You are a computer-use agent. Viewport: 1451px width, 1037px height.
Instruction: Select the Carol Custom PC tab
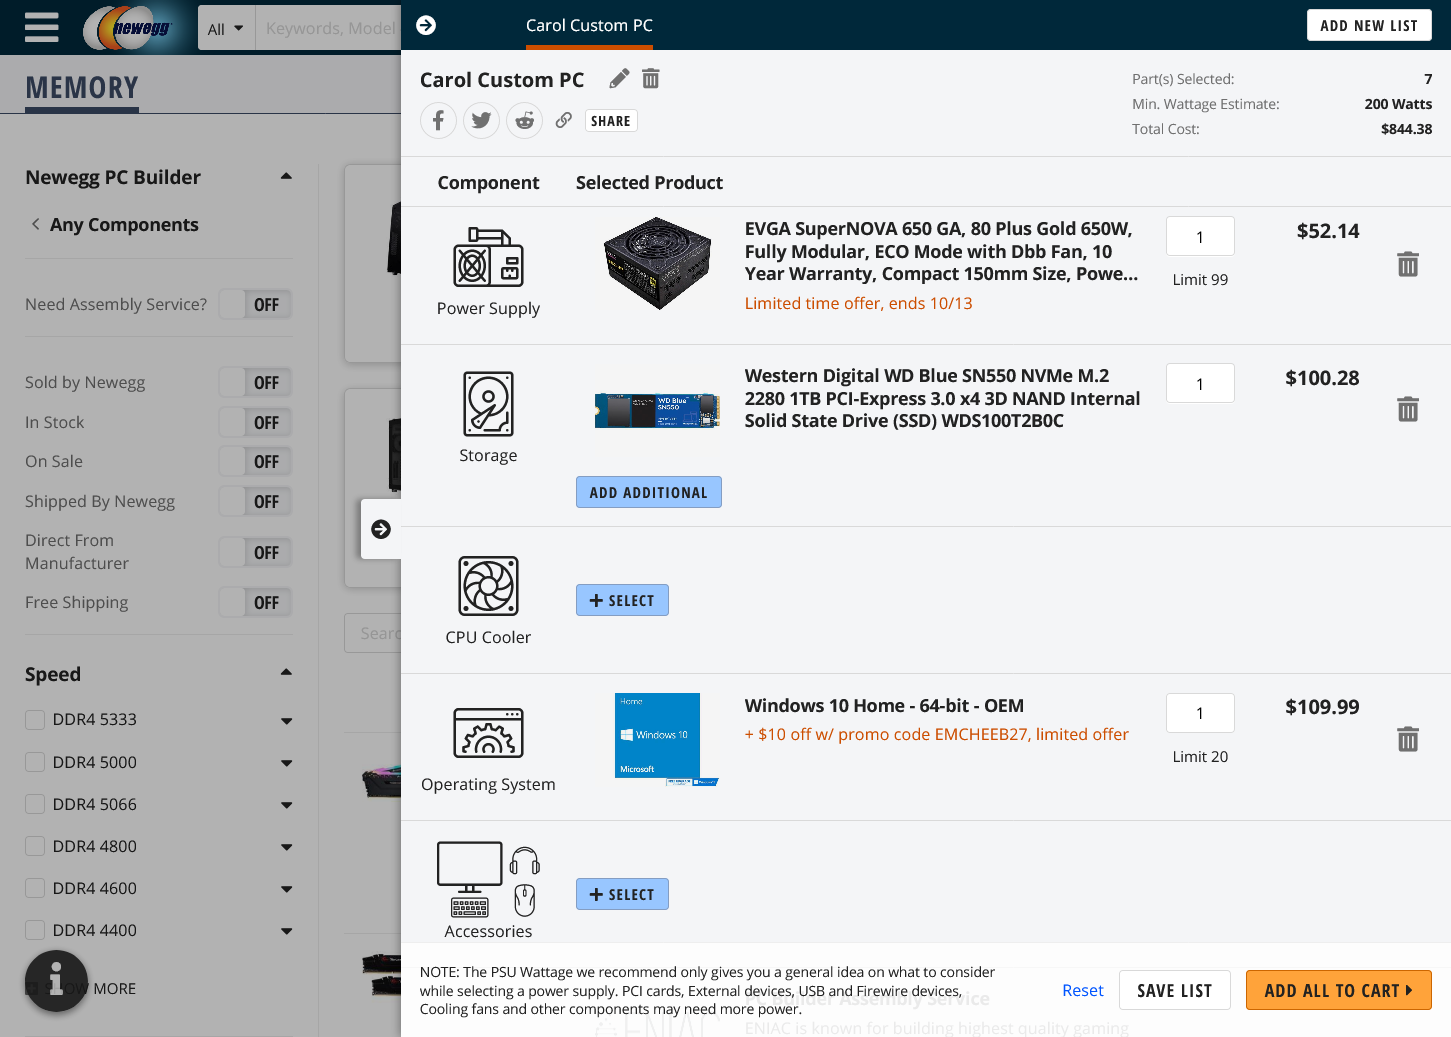(589, 26)
